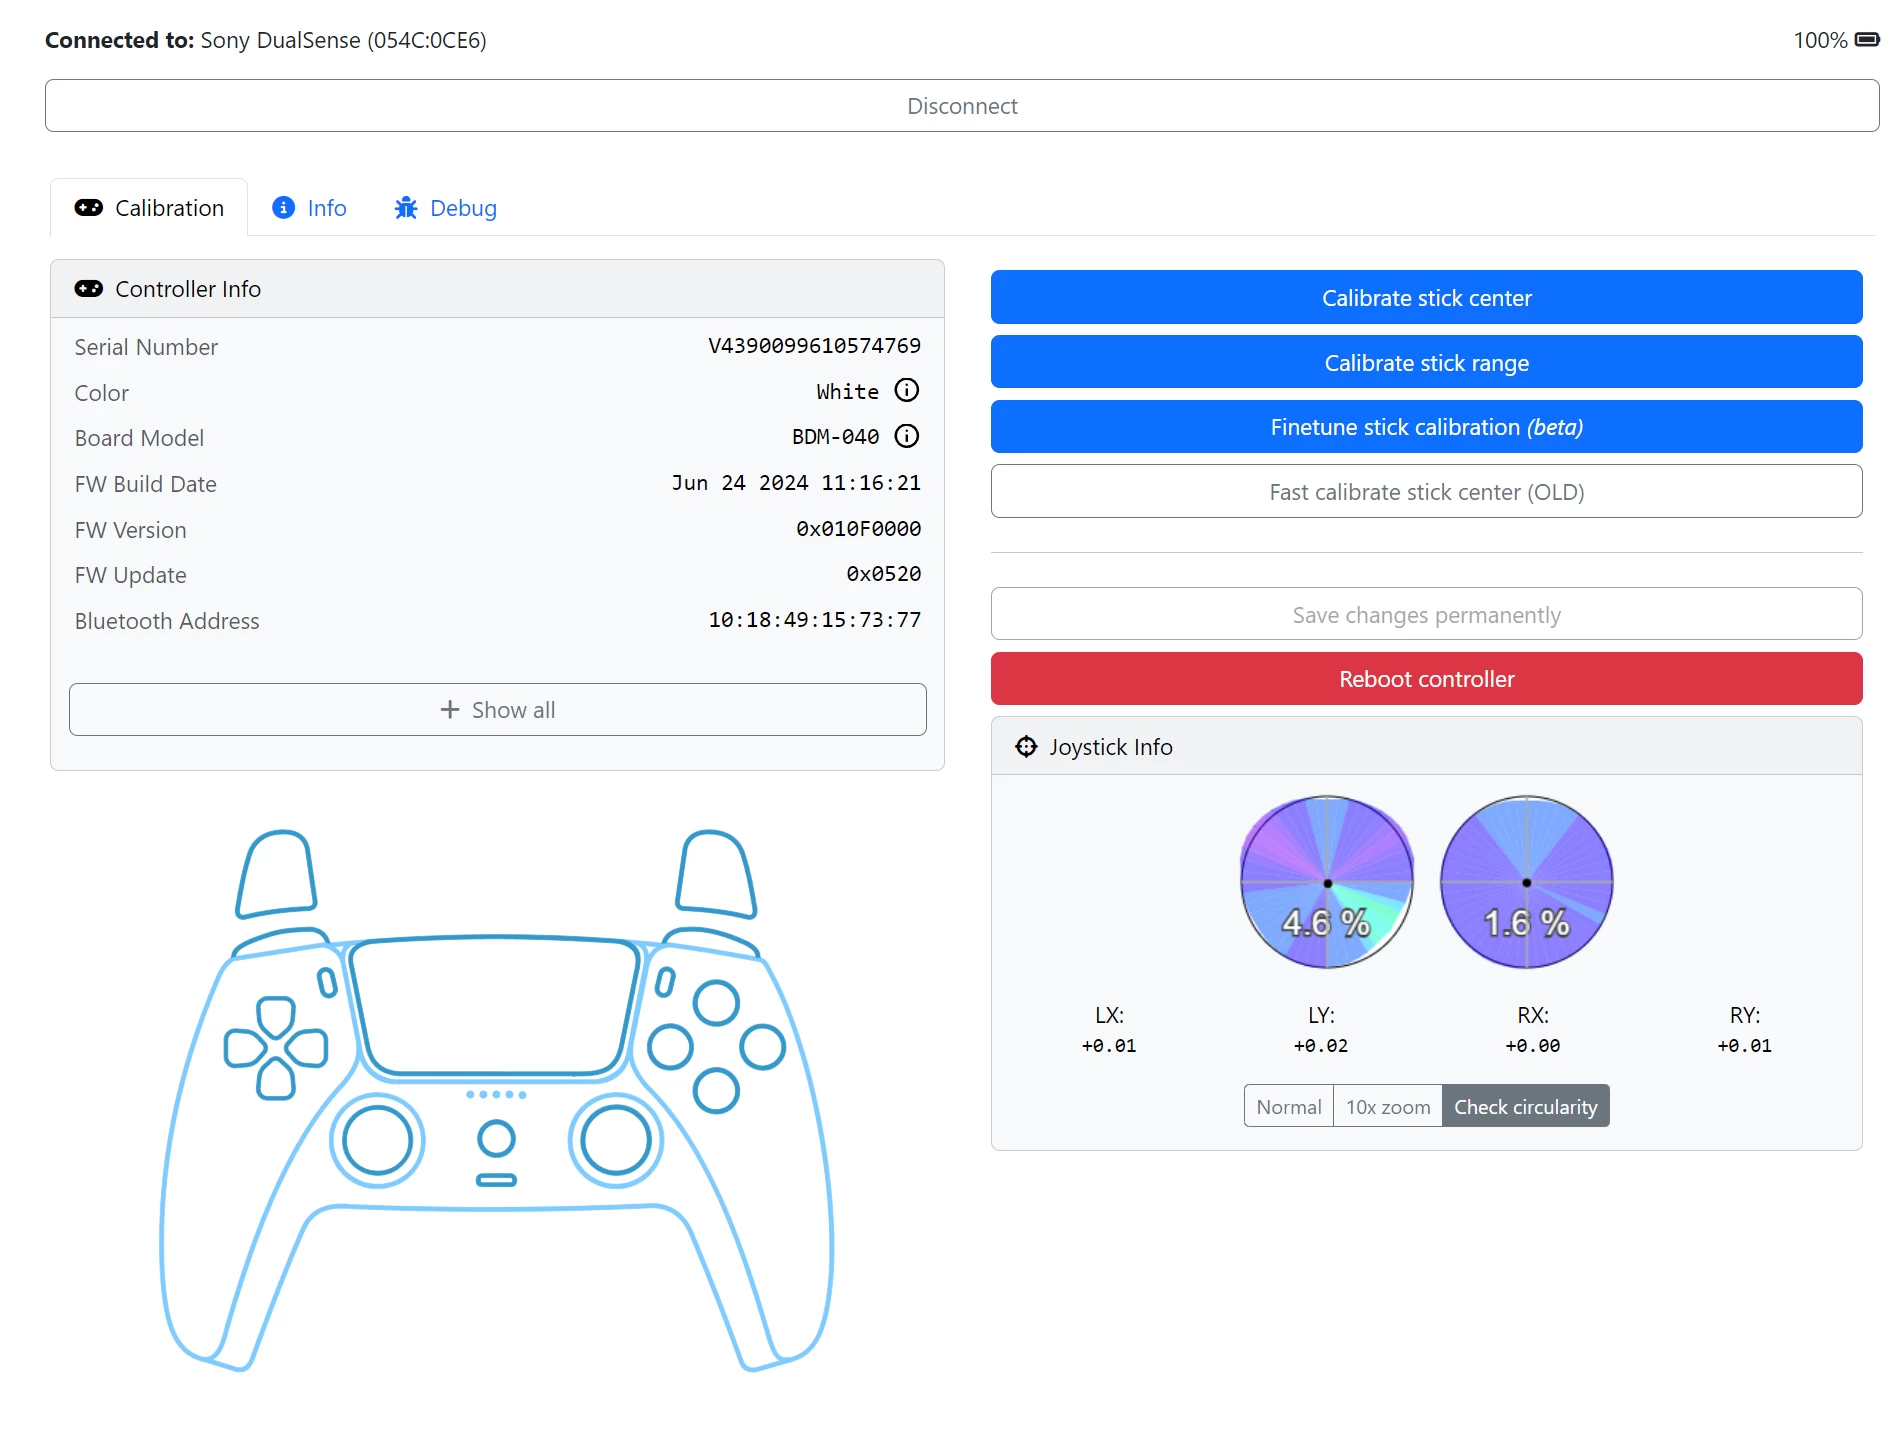Click the gamepad icon on the Calibration tab
Image resolution: width=1895 pixels, height=1442 pixels.
pyautogui.click(x=89, y=208)
